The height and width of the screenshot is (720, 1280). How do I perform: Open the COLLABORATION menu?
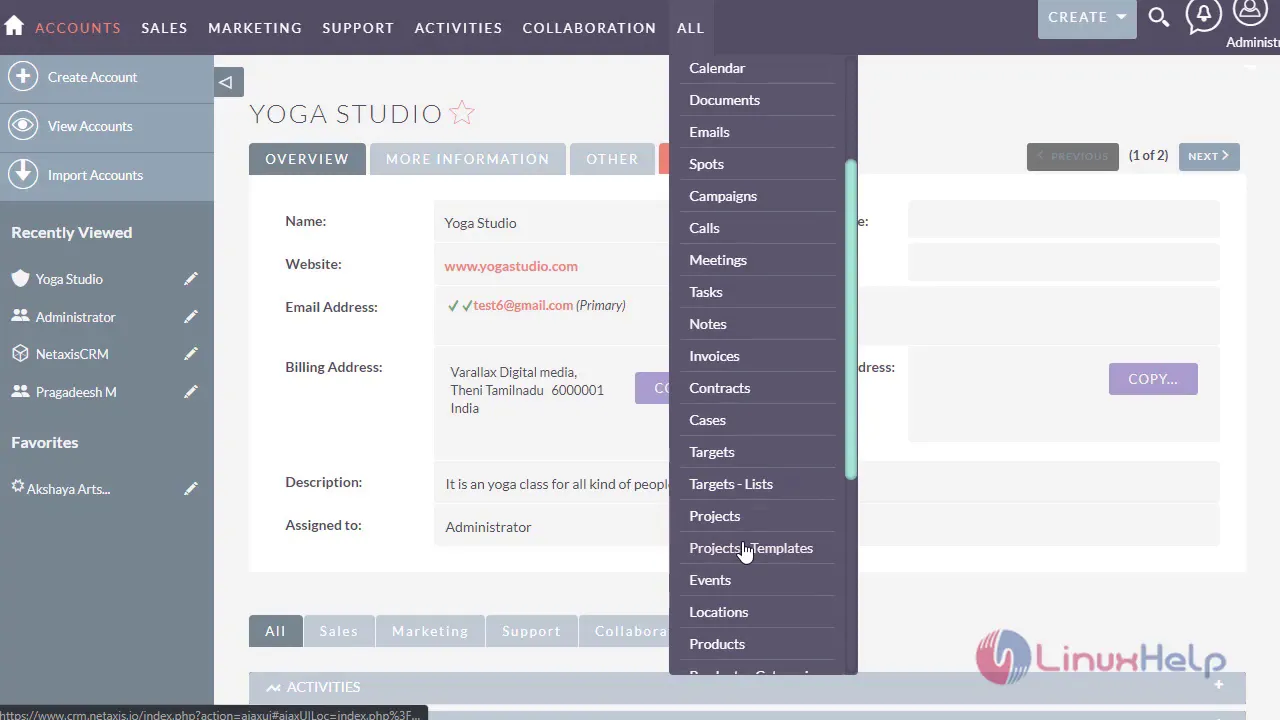589,28
